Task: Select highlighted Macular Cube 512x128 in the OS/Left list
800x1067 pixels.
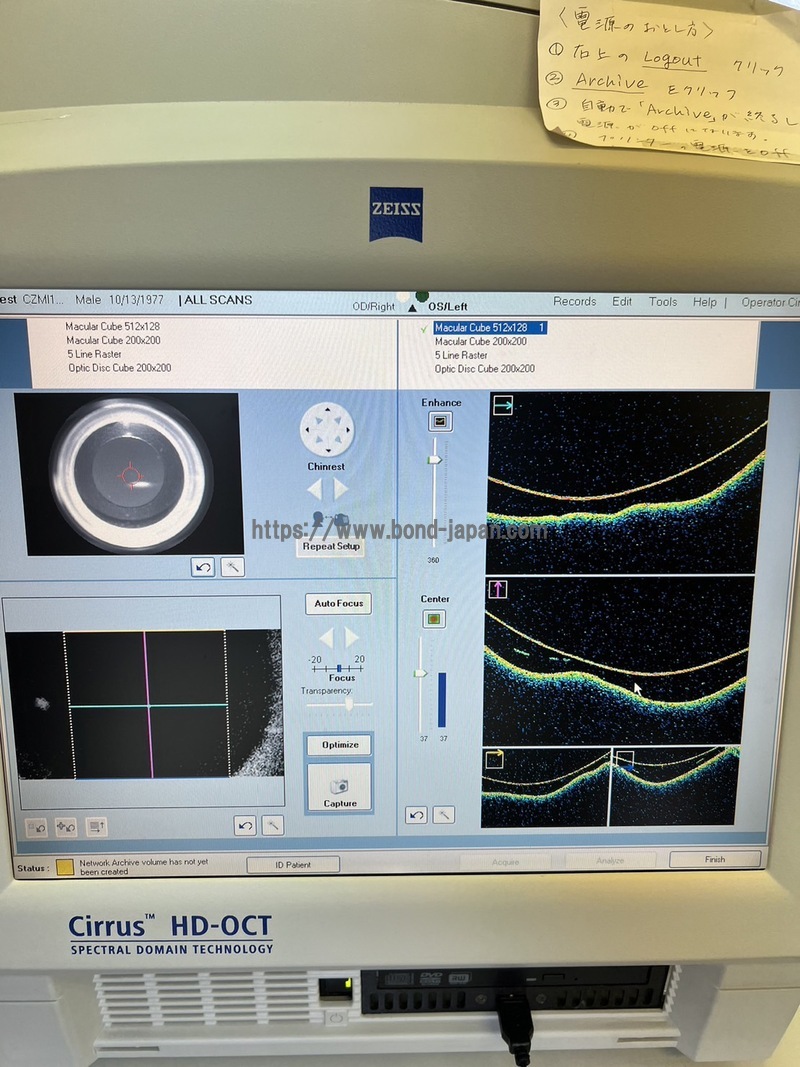Action: (490, 328)
